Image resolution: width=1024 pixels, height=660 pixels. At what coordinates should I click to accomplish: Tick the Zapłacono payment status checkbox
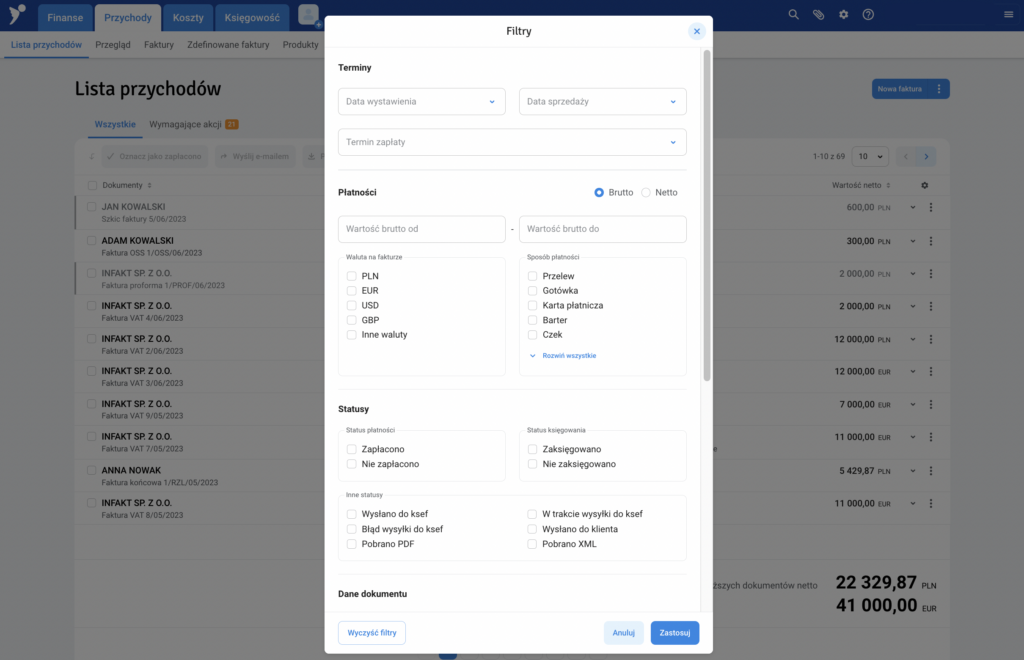click(352, 450)
